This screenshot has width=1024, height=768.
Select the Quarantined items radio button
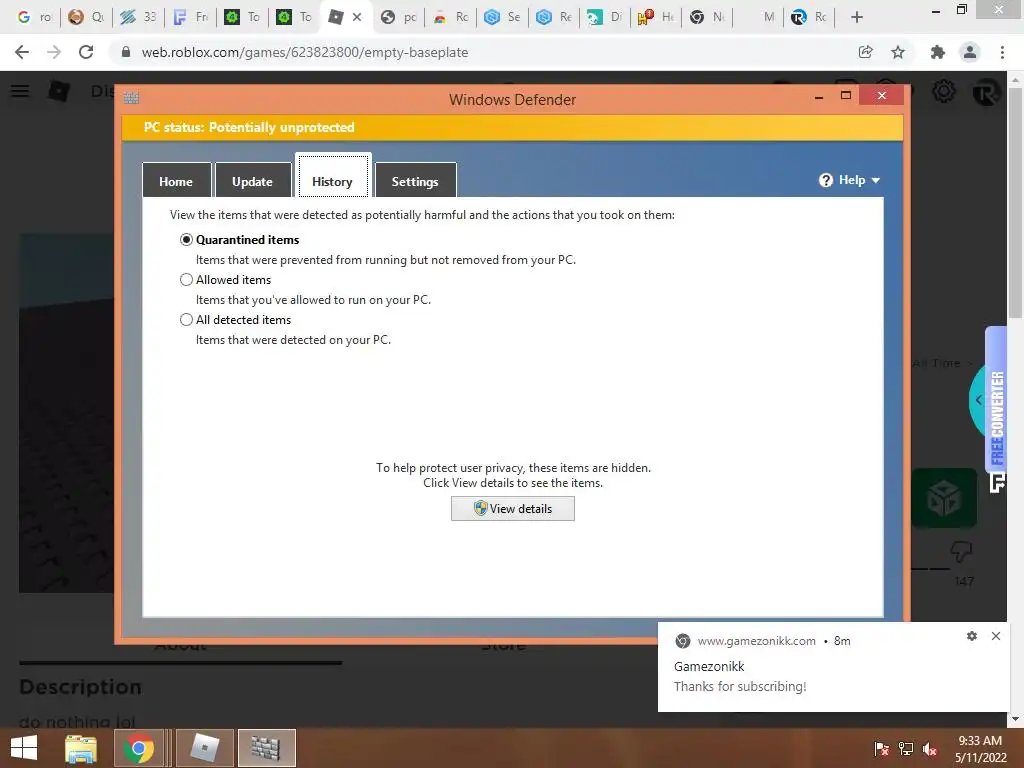186,240
